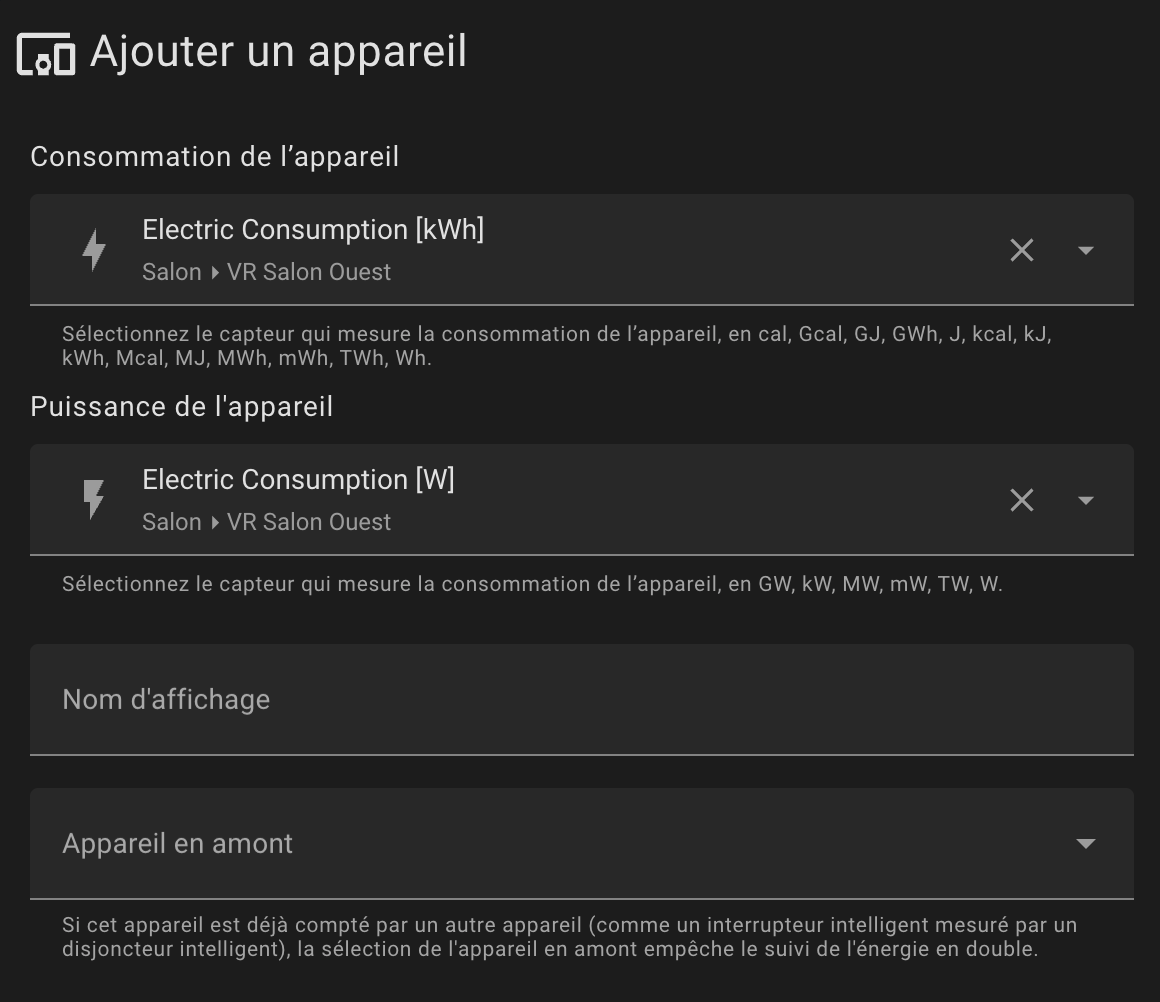Expand the consumption sensor dropdown arrow
The width and height of the screenshot is (1160, 1002).
[1085, 250]
